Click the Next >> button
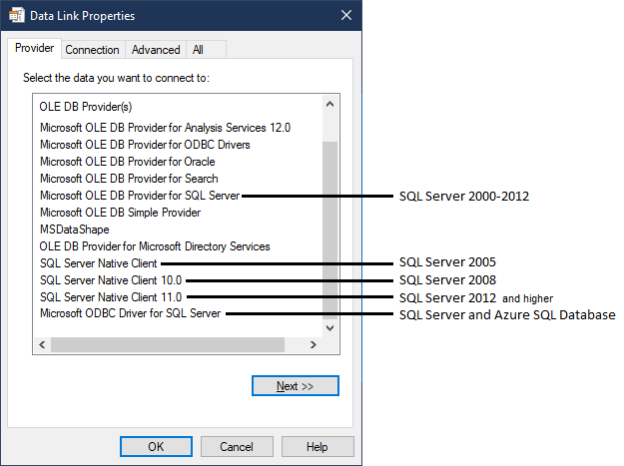 [295, 386]
